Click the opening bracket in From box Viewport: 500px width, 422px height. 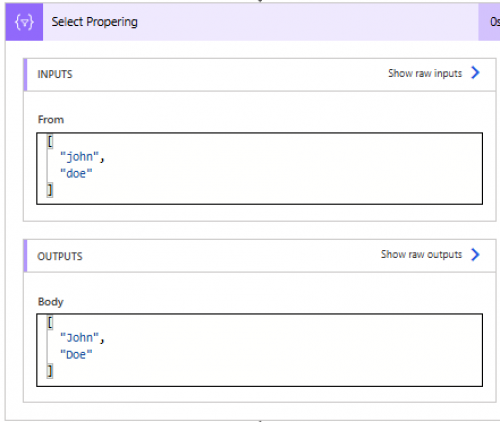click(50, 141)
